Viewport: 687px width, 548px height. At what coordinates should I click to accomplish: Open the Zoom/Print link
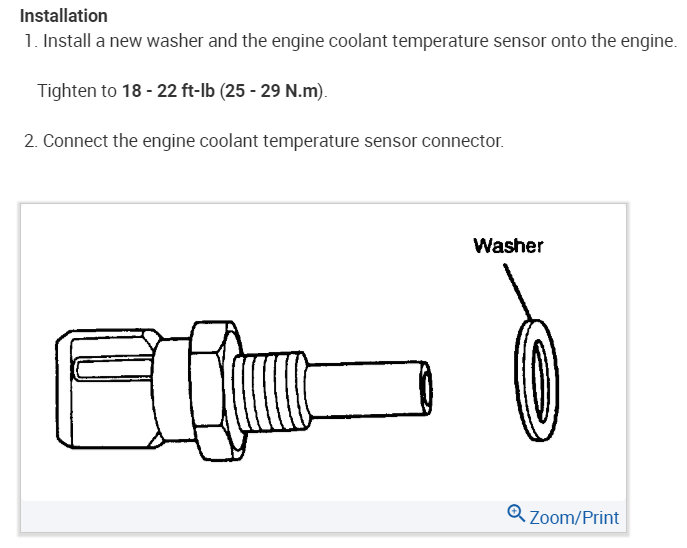click(574, 517)
